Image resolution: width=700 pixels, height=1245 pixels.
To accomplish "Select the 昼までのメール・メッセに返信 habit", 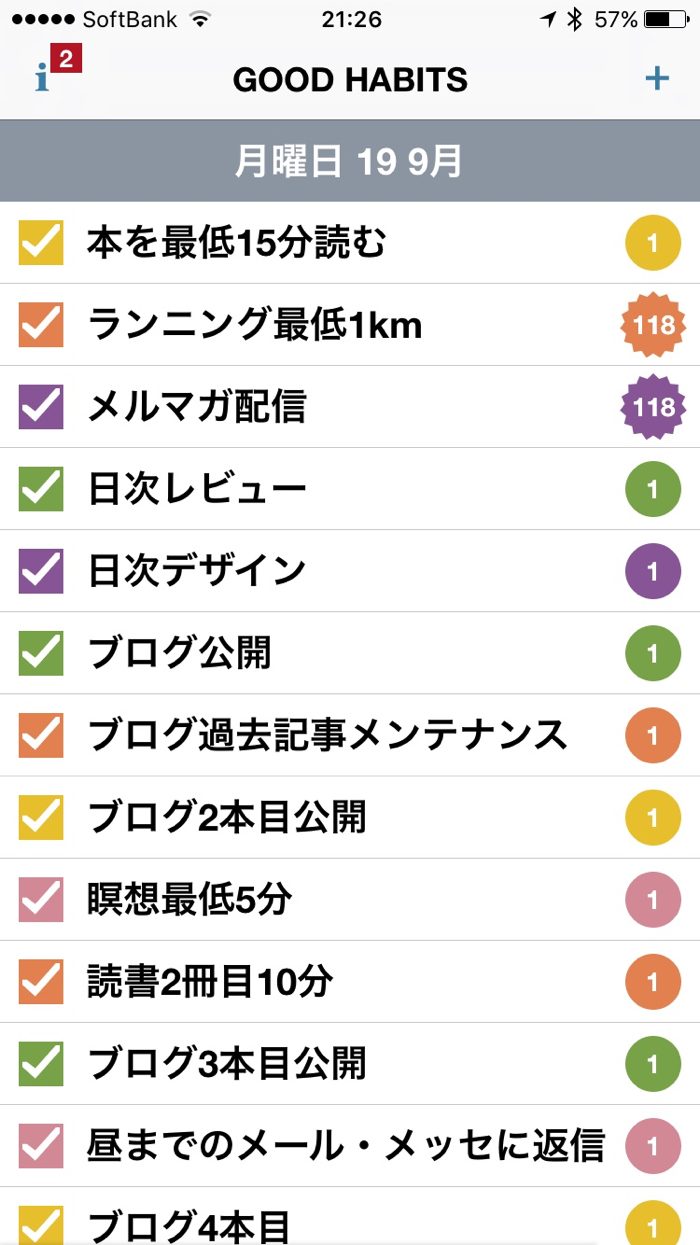I will coord(345,1145).
